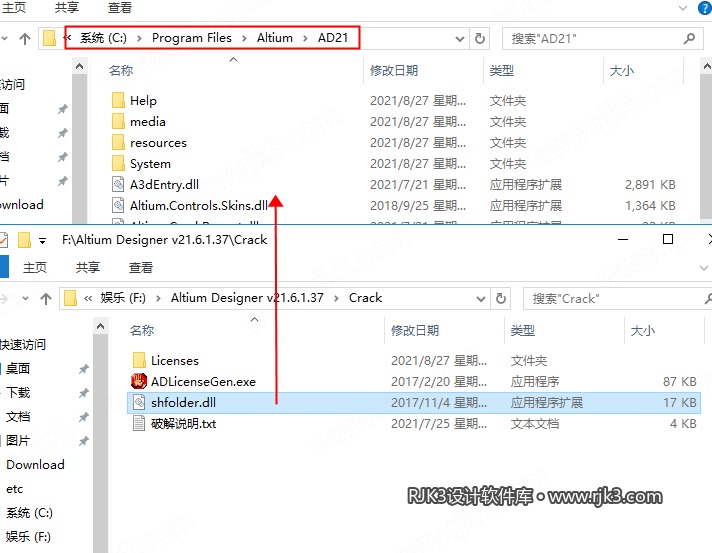
Task: Open recent locations dropdown in Crack window
Action: [25, 298]
